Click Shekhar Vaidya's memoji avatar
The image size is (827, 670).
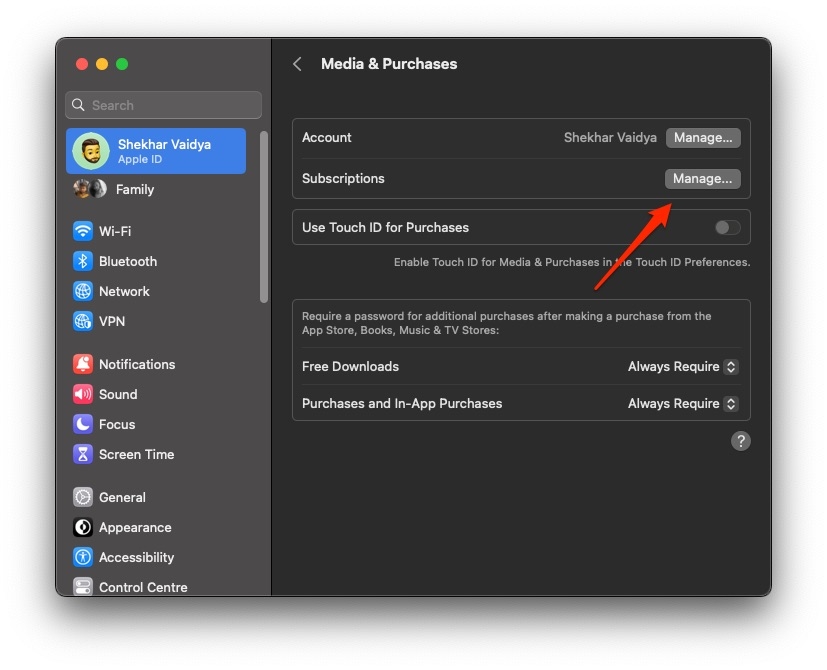[x=91, y=151]
